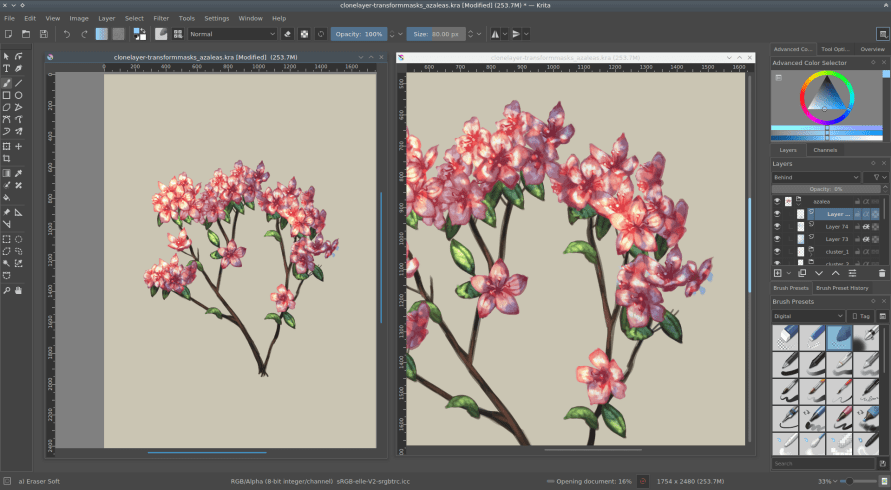Click the Create New Document icon

click(x=9, y=34)
